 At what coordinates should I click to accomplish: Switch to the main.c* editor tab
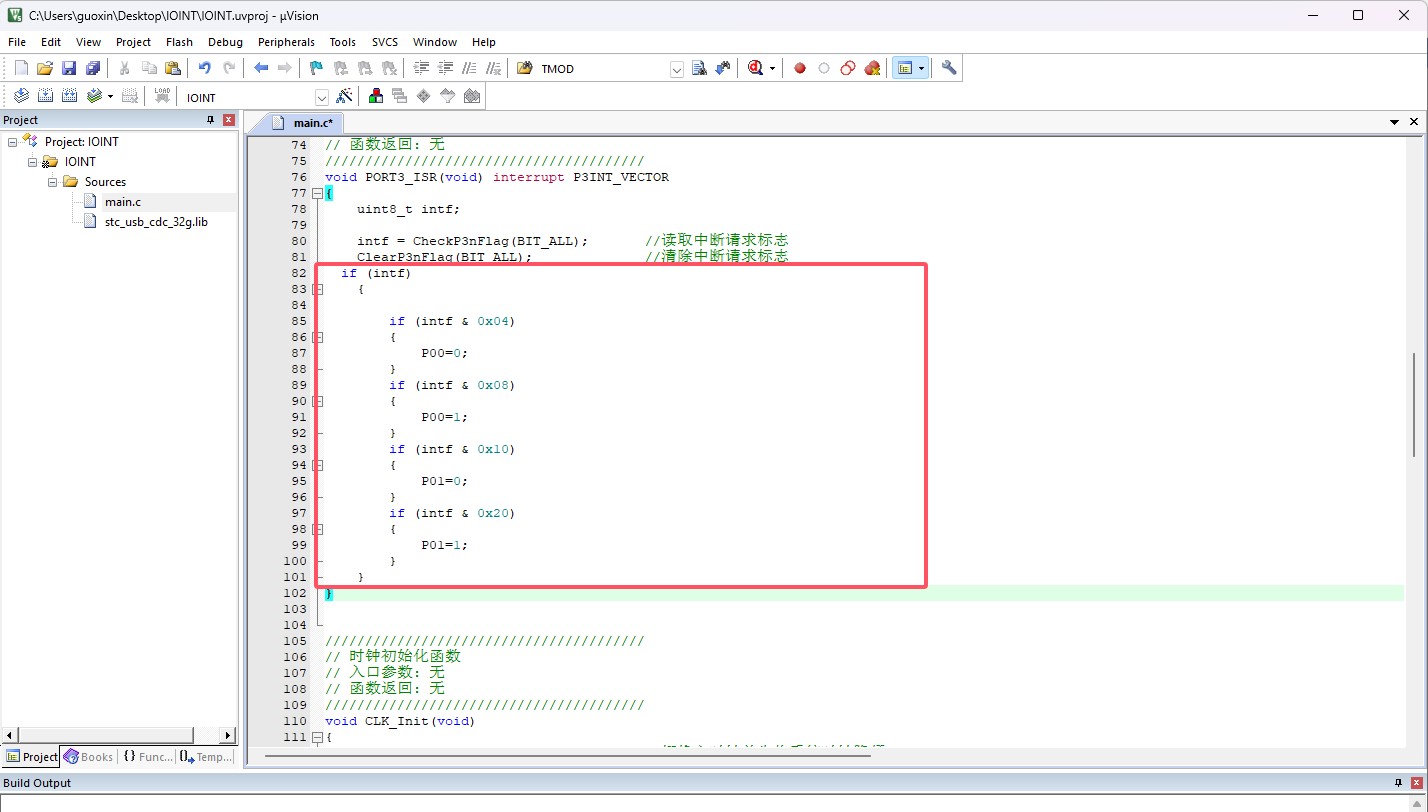click(x=306, y=122)
